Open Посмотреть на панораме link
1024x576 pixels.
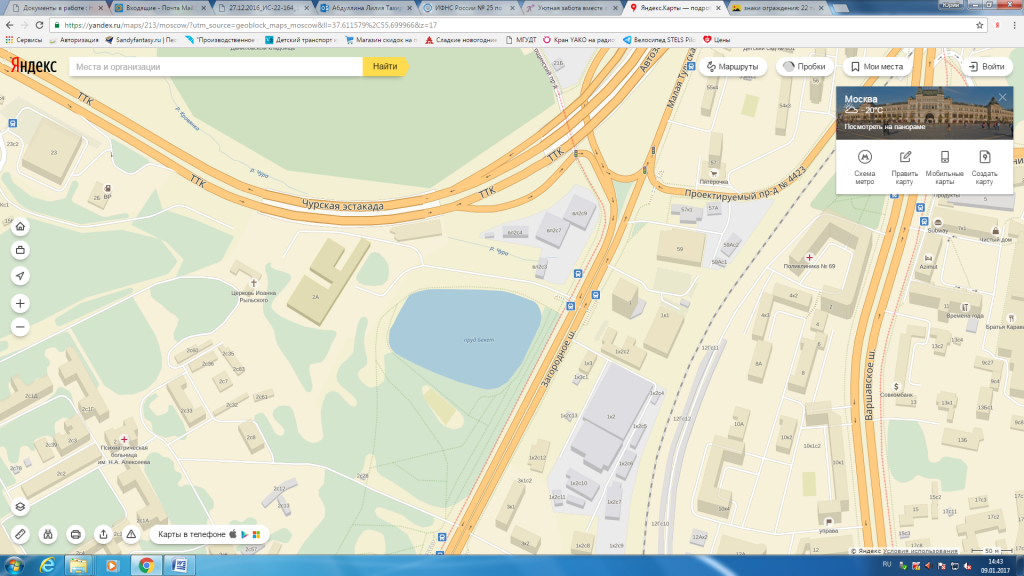click(x=885, y=127)
